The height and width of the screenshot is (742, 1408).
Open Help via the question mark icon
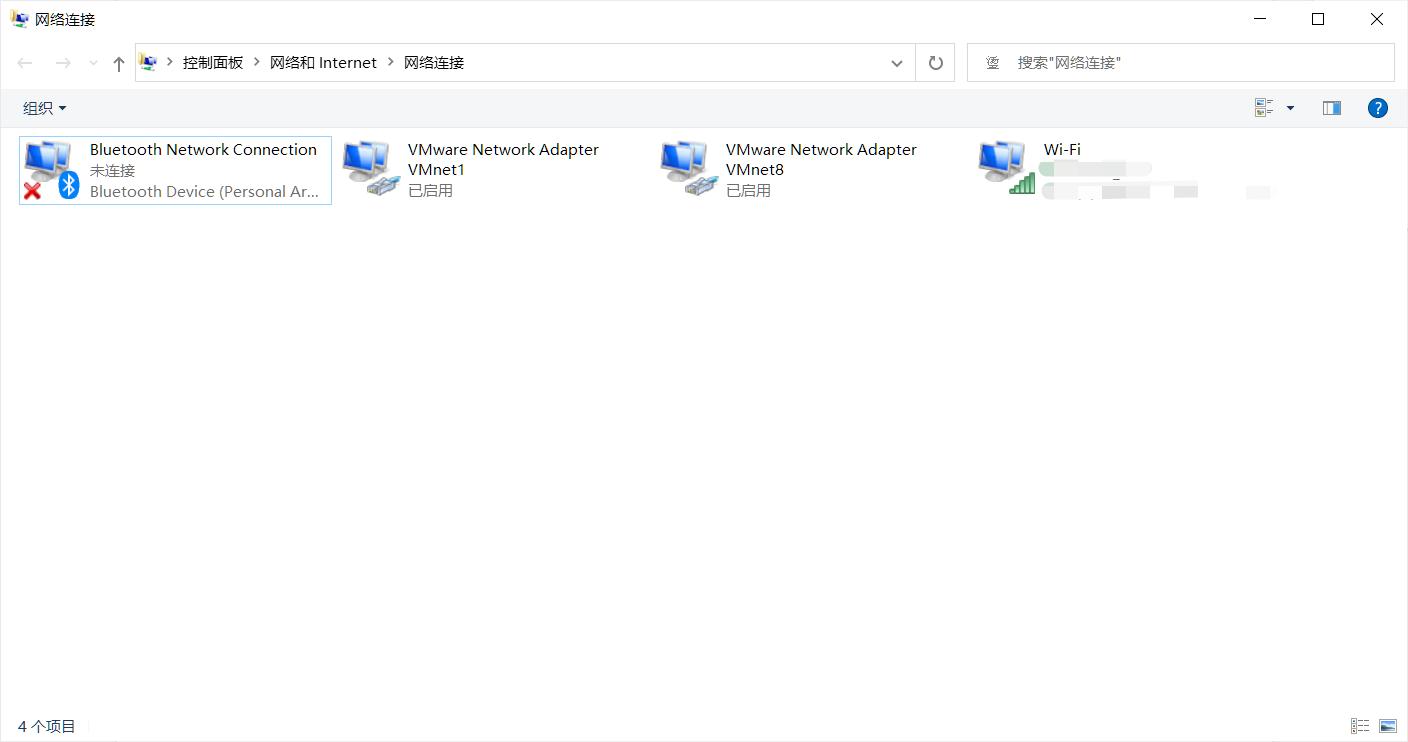click(x=1378, y=107)
